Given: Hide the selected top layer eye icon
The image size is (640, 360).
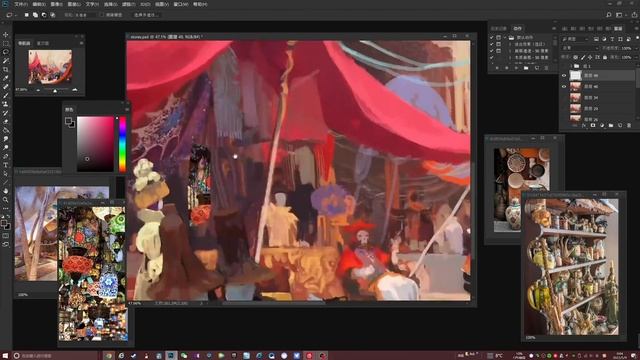Looking at the screenshot, I should pyautogui.click(x=564, y=76).
